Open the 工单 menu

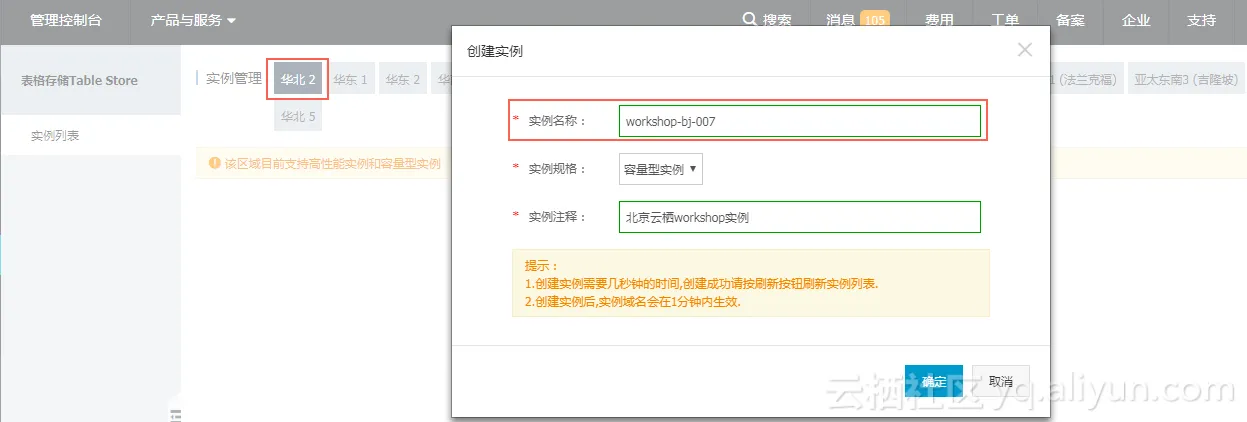(1005, 20)
